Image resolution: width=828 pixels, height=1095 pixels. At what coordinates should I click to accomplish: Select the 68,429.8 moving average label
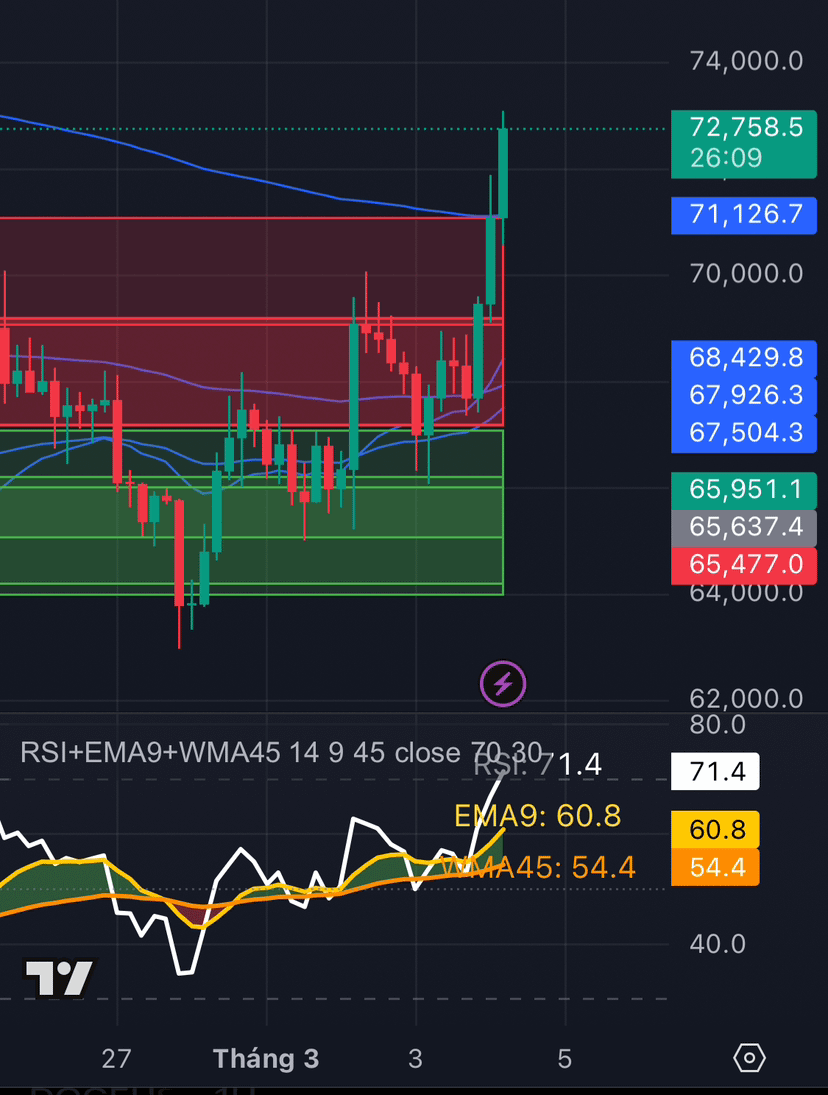pos(744,358)
